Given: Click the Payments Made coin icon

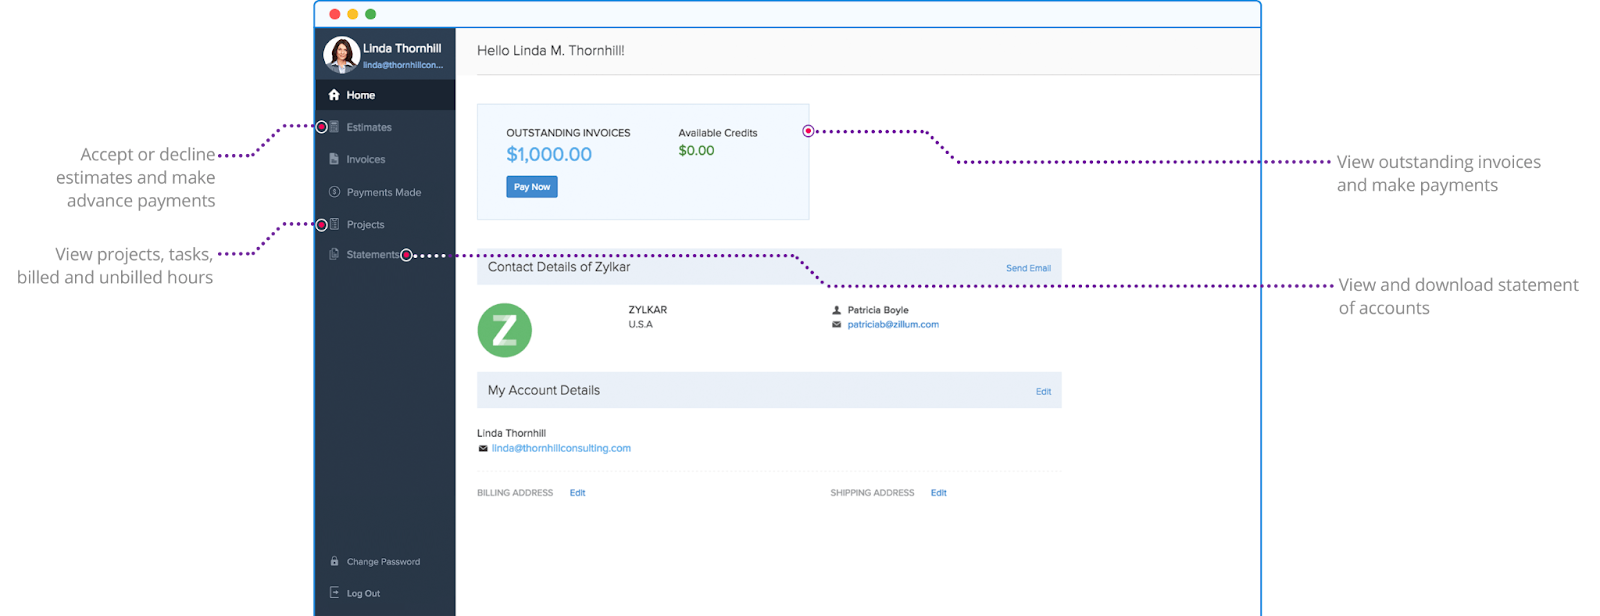Looking at the screenshot, I should coord(334,192).
